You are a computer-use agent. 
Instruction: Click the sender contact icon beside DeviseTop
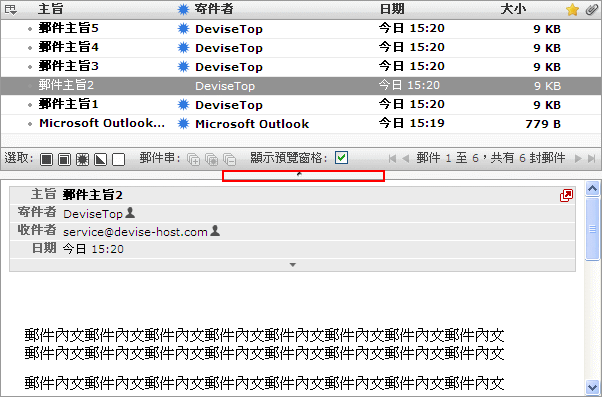click(130, 213)
